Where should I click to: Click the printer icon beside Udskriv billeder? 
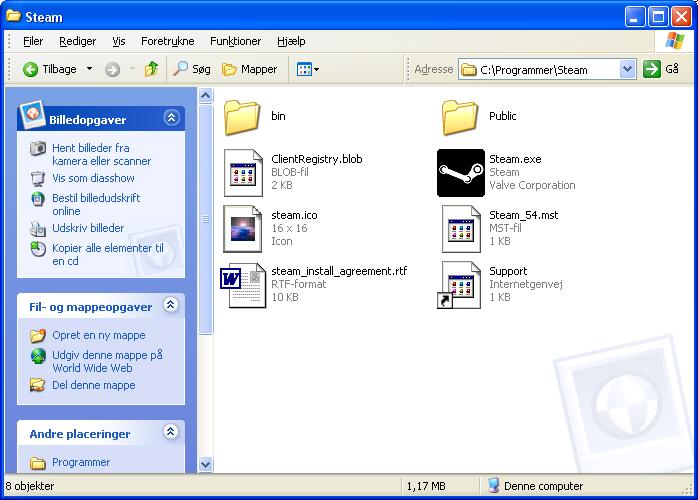point(38,228)
